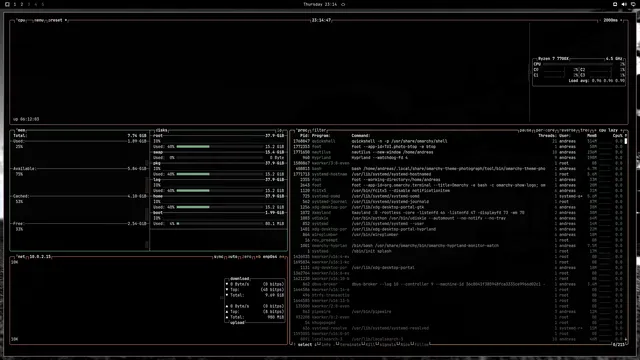Open the btop menu option
The image size is (640, 360).
pos(39,20)
